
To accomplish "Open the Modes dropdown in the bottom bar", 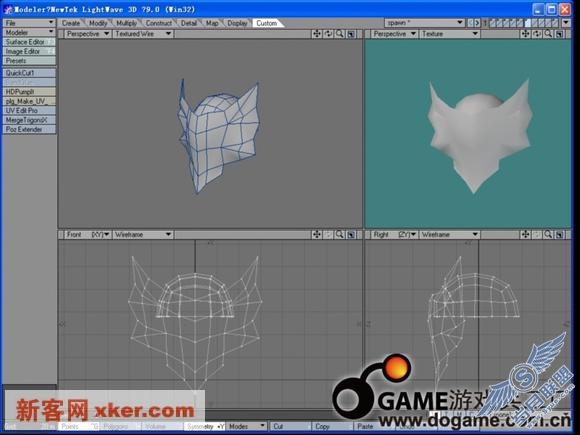I will [x=246, y=426].
